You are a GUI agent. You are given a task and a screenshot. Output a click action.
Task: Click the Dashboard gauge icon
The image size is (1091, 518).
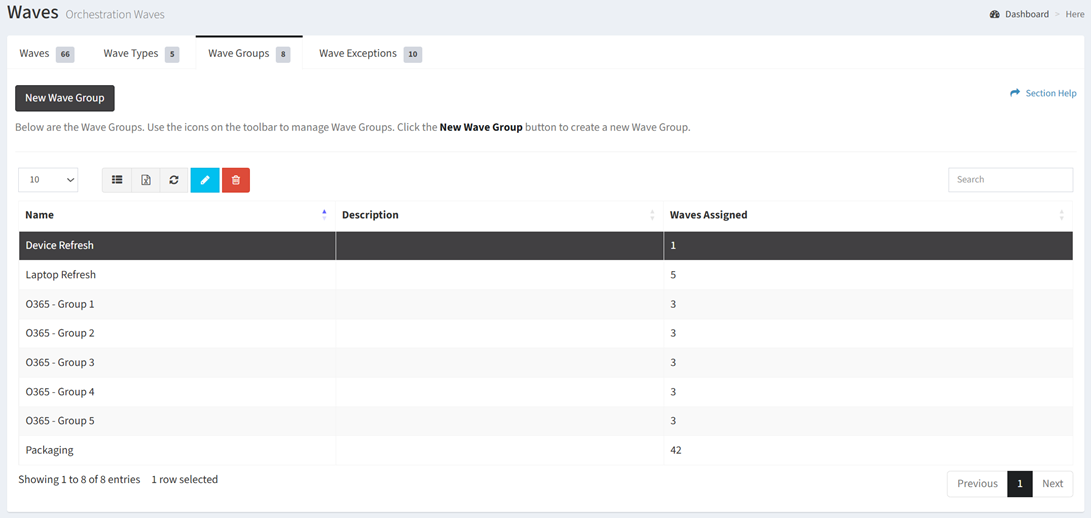tap(995, 14)
